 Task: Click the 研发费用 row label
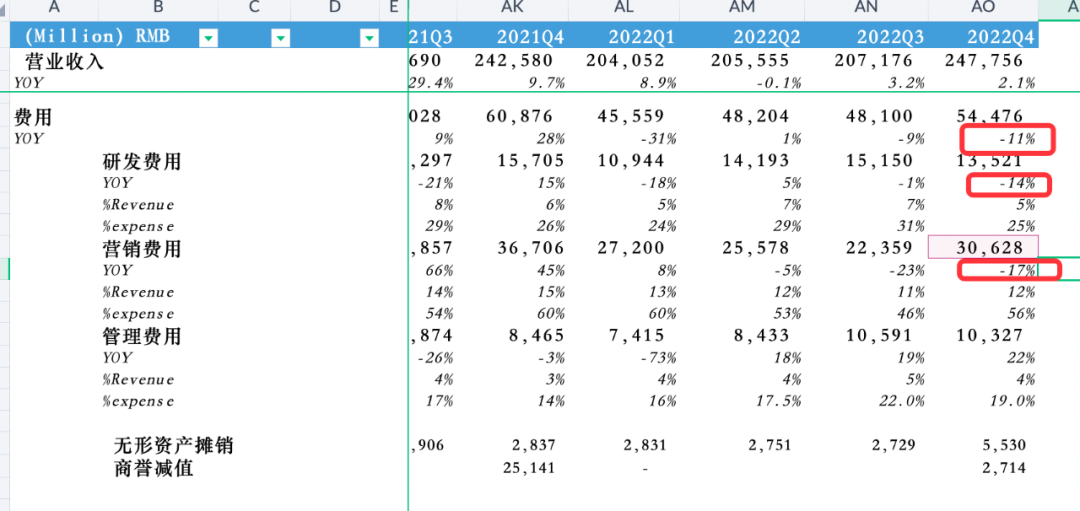(x=142, y=161)
